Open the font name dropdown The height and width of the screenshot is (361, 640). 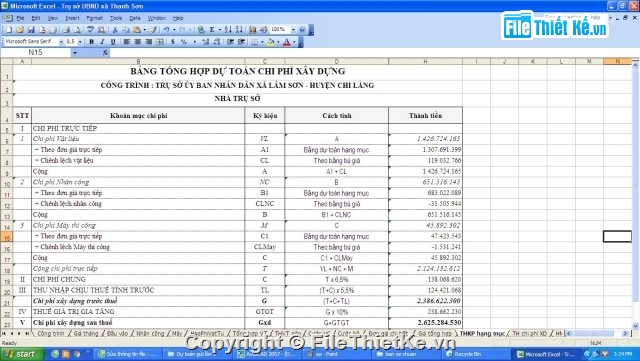click(61, 42)
